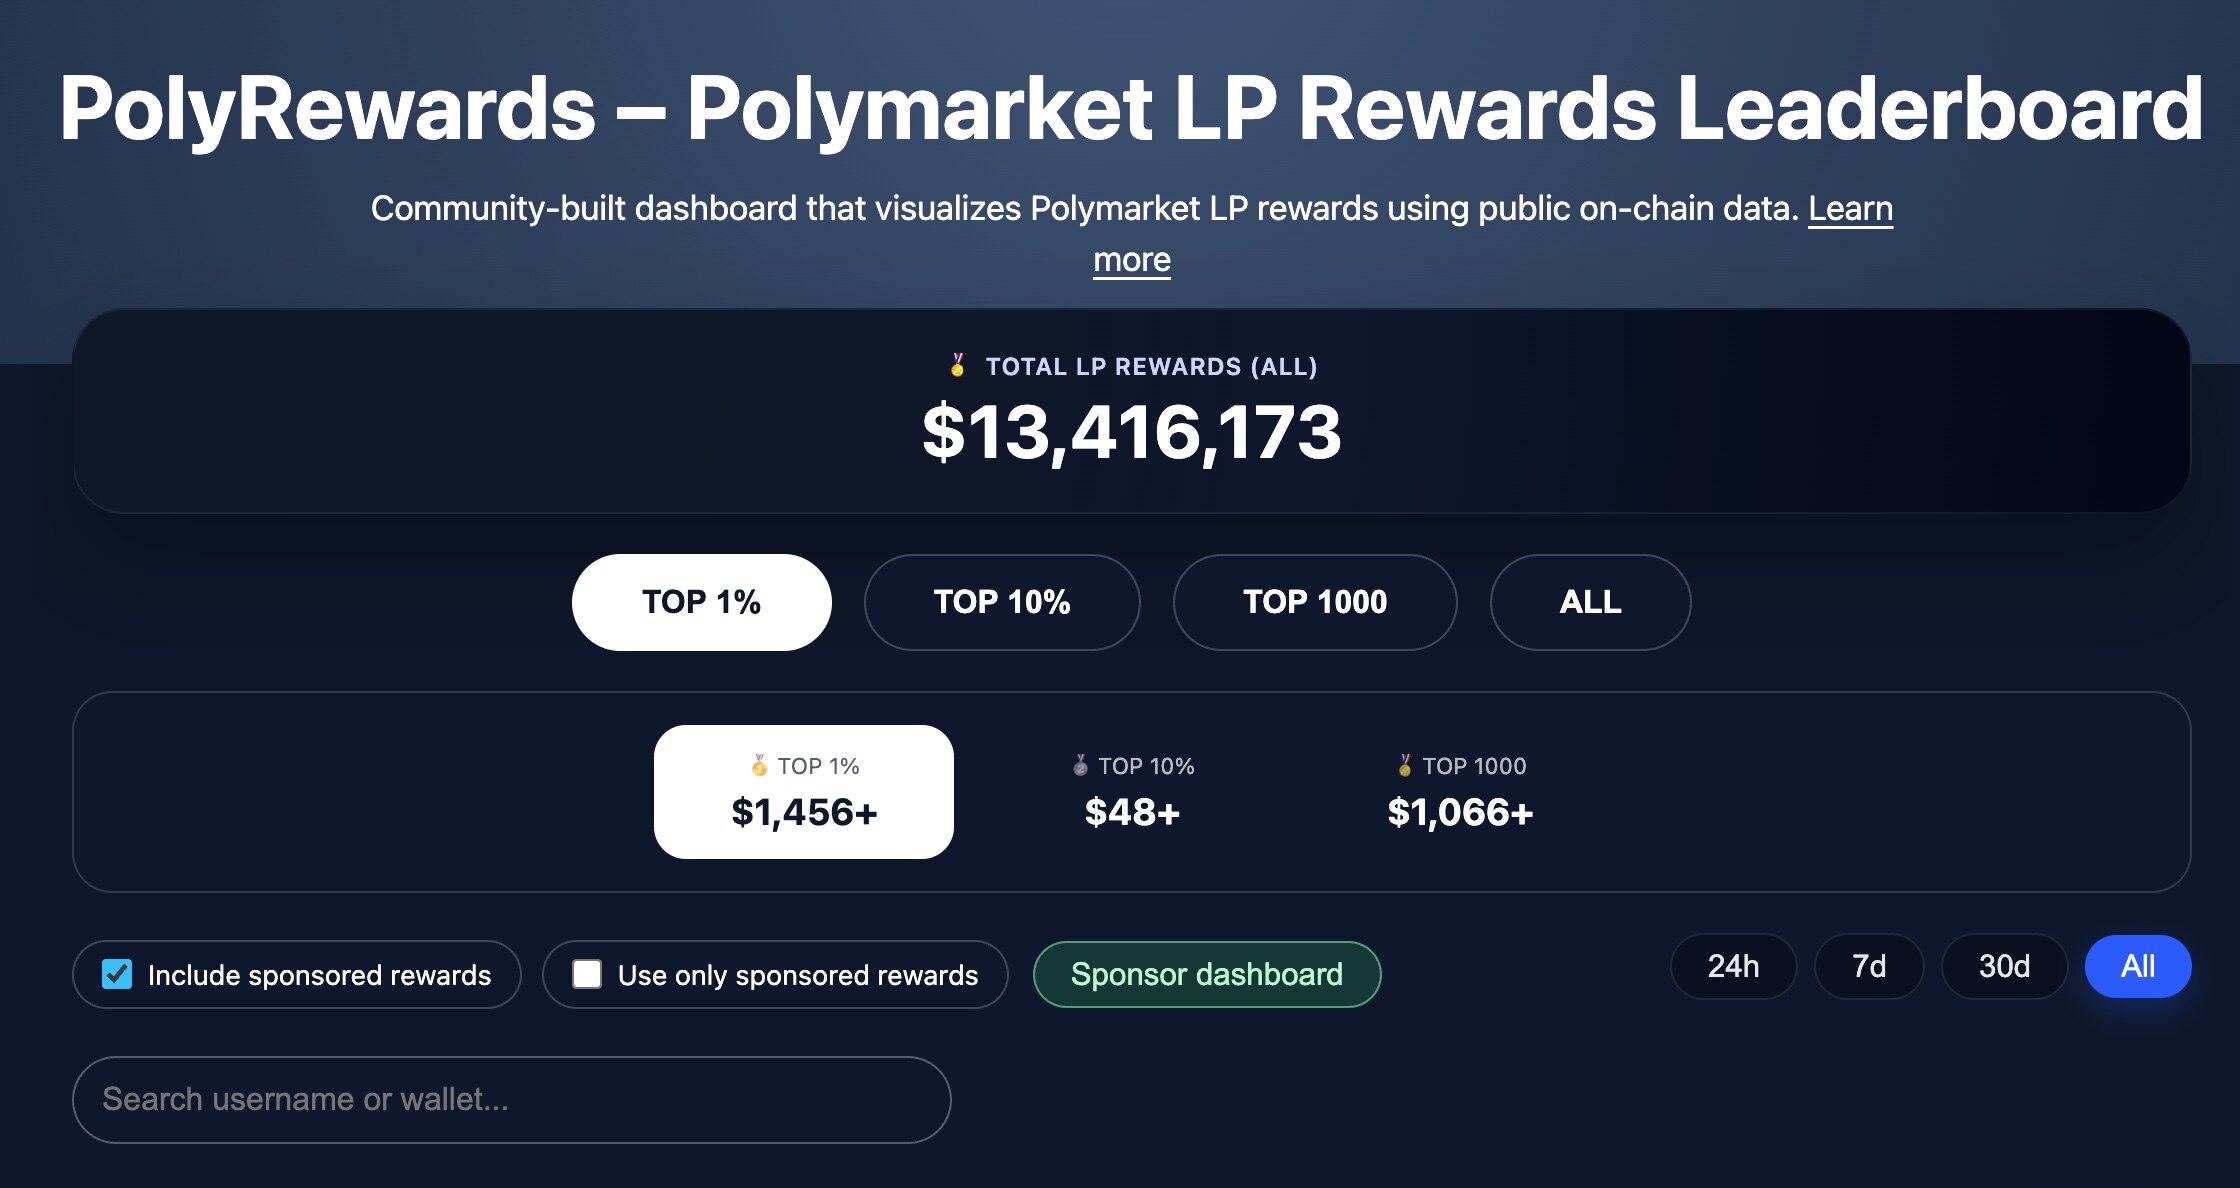Focus the Search username or wallet field
Screen dimensions: 2240x1188
tap(511, 1099)
